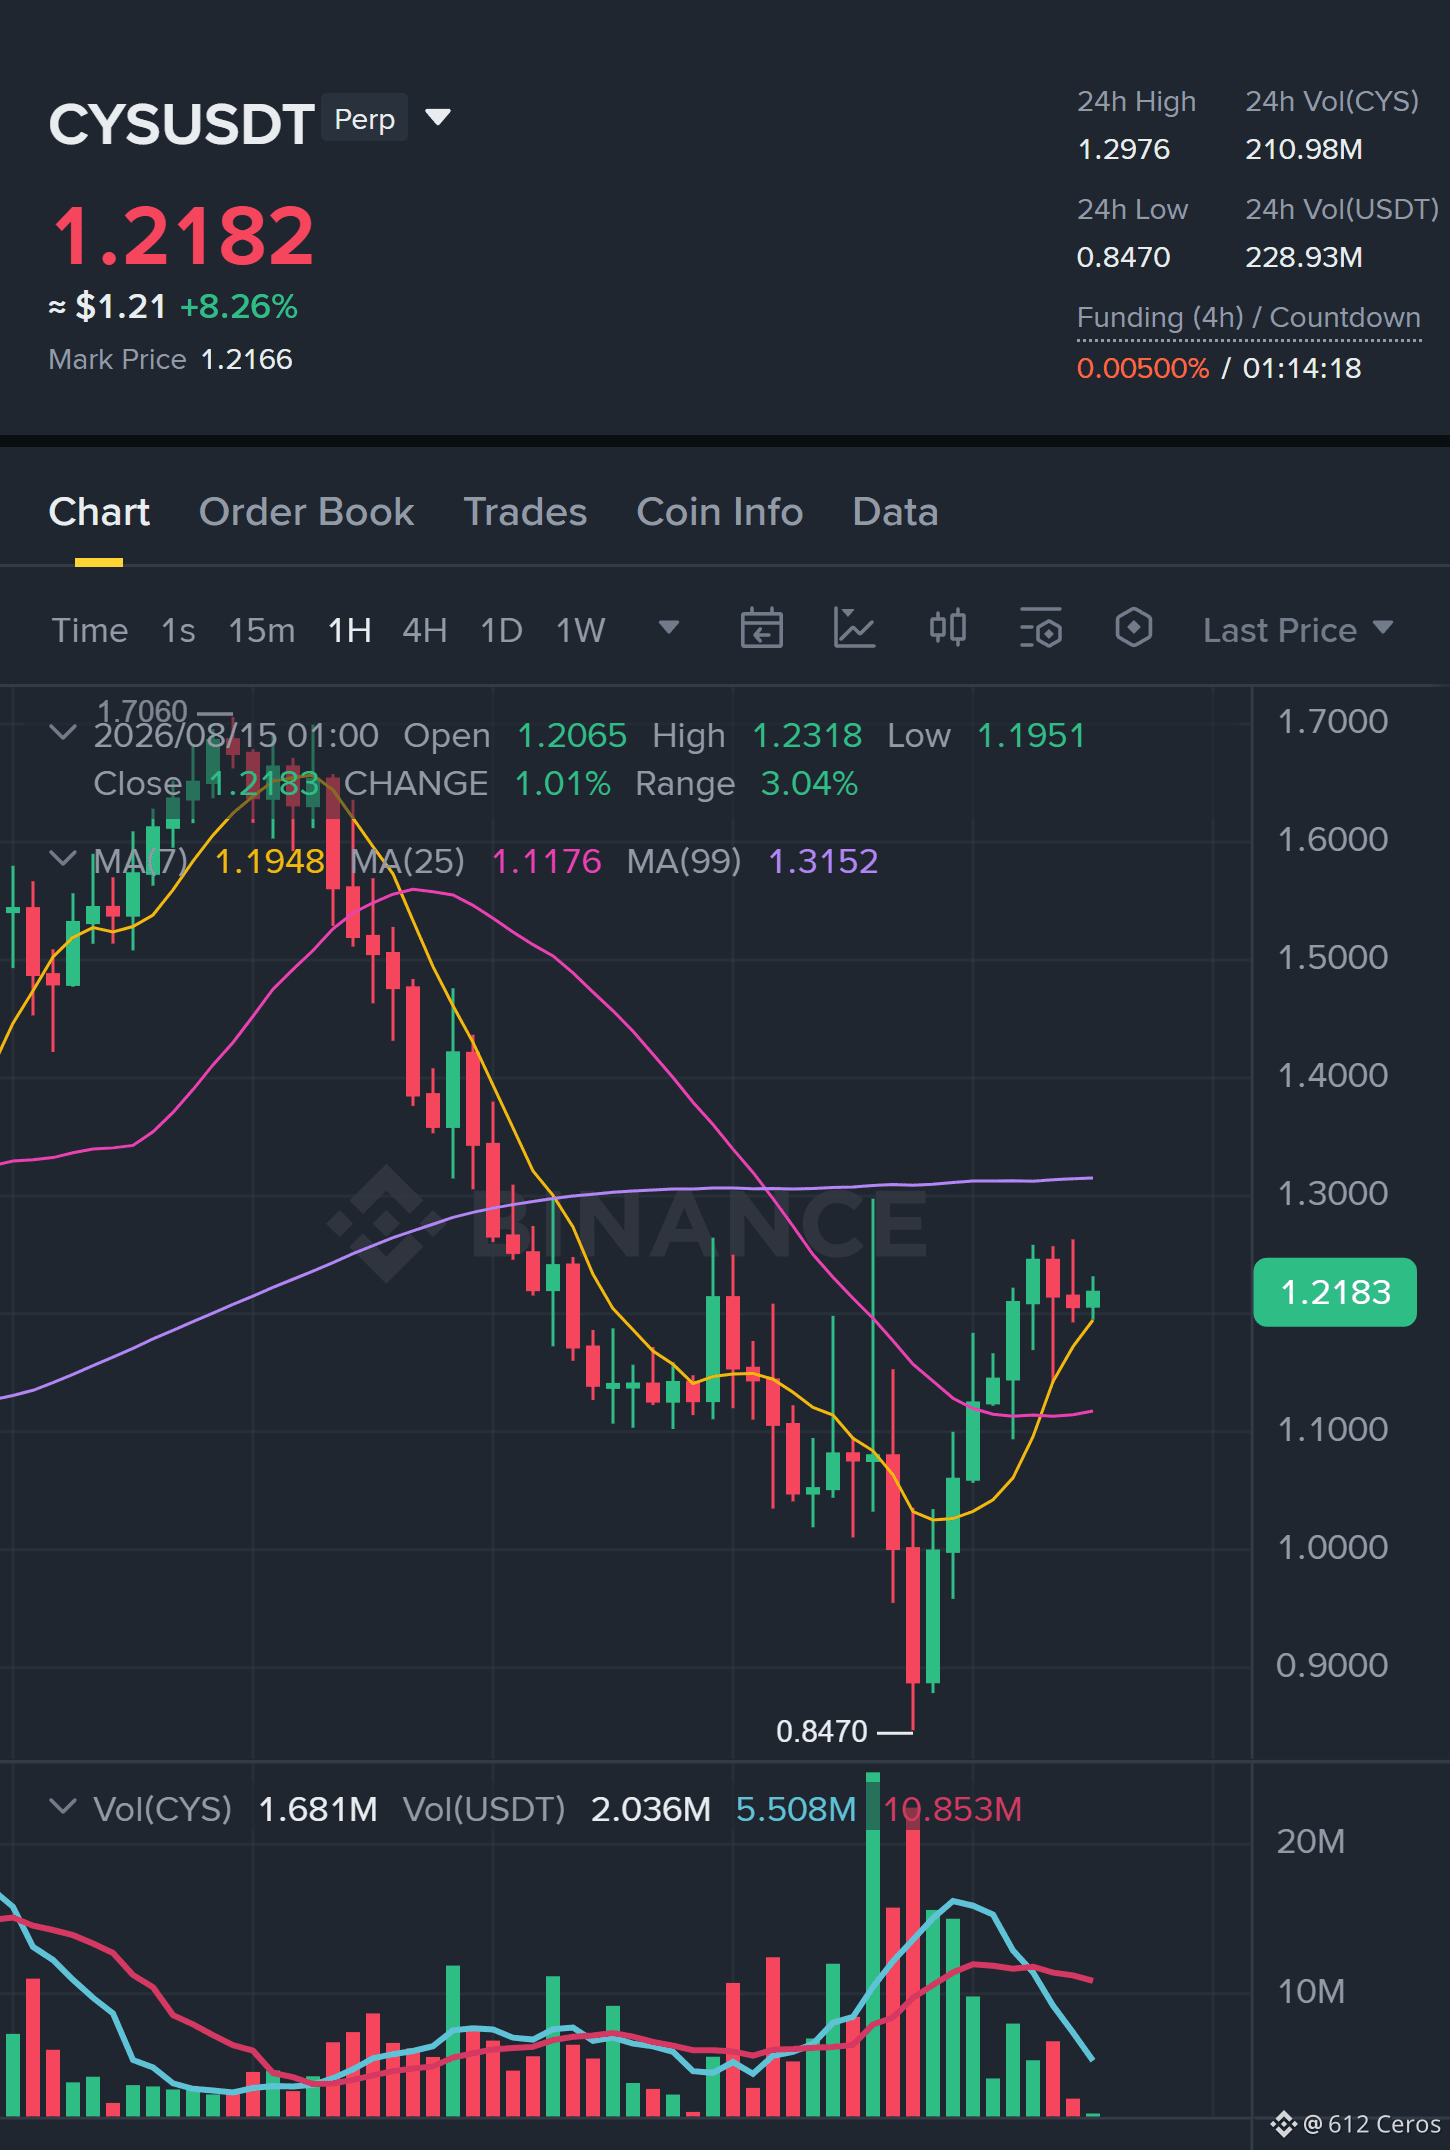Click the CYSUSDT symbol title
The image size is (1450, 2150).
(x=181, y=124)
